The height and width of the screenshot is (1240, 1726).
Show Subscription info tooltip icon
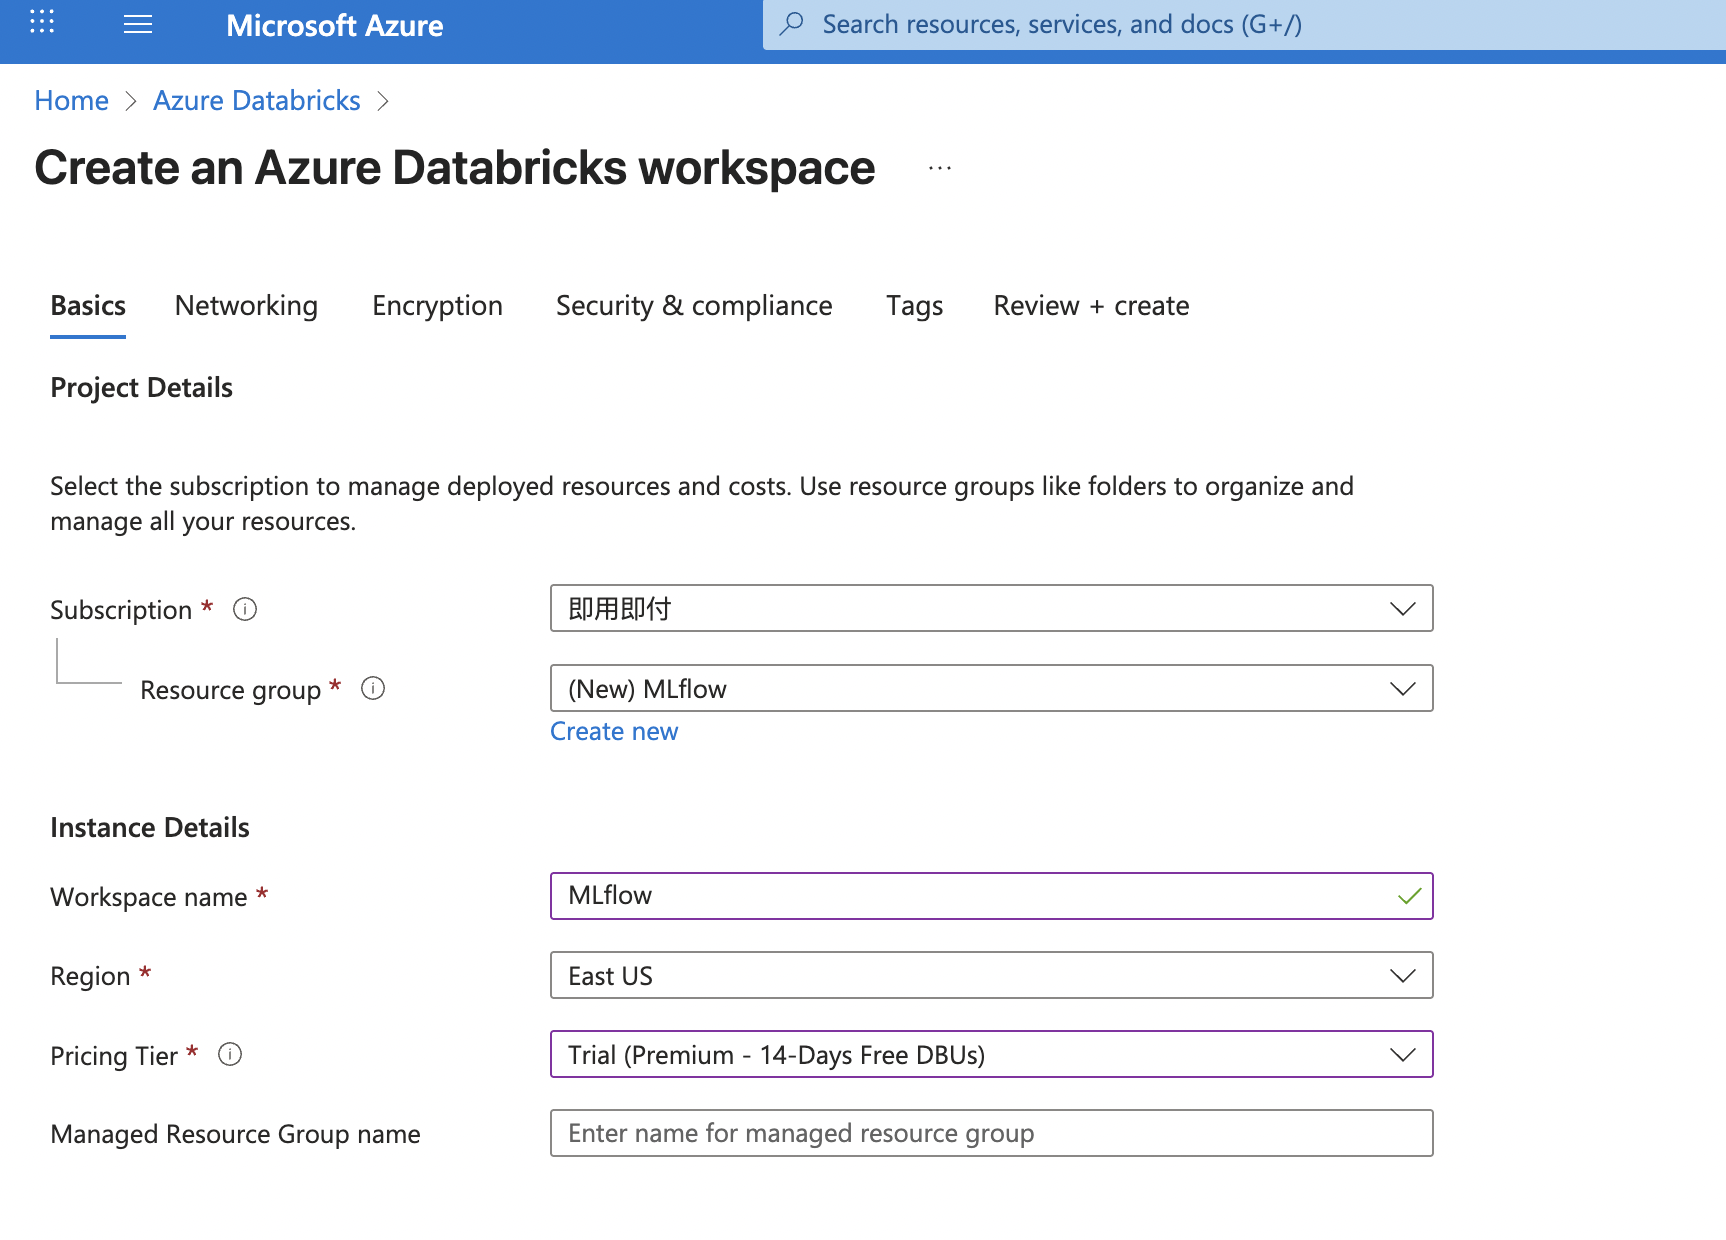point(245,609)
